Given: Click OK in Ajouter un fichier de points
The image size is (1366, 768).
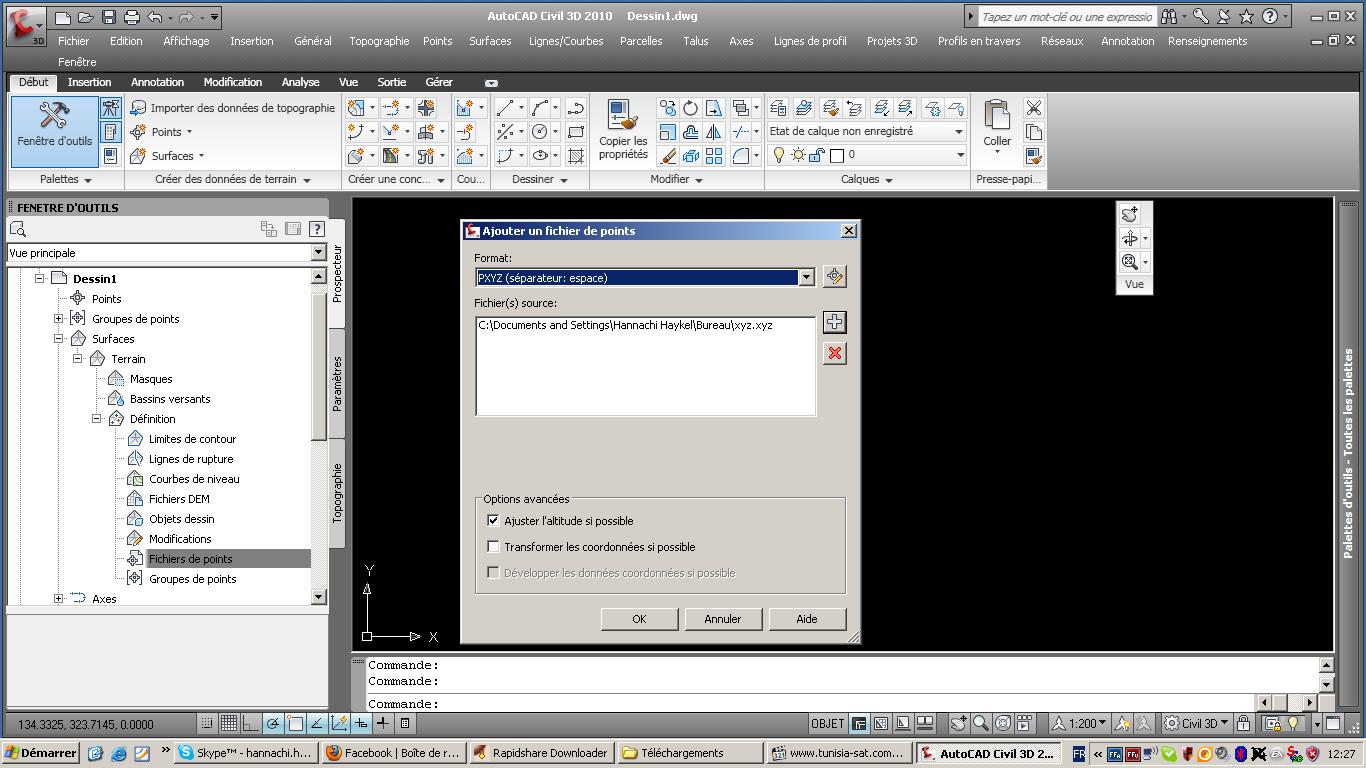Looking at the screenshot, I should point(639,619).
